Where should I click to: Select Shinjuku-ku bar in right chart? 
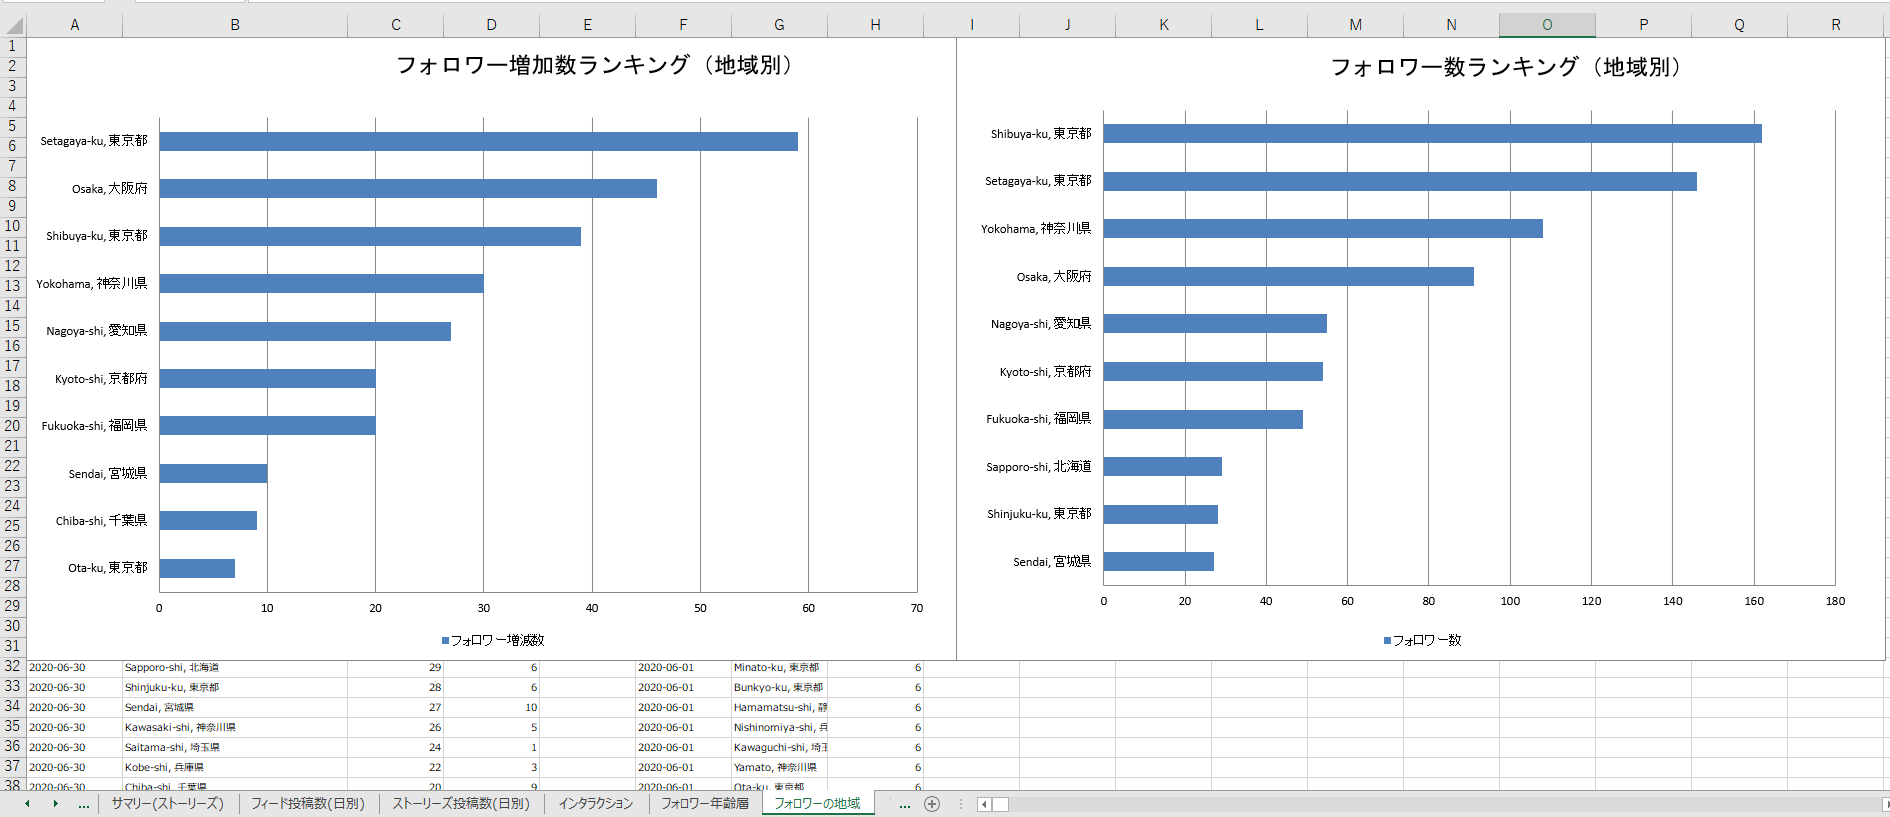tap(1161, 514)
